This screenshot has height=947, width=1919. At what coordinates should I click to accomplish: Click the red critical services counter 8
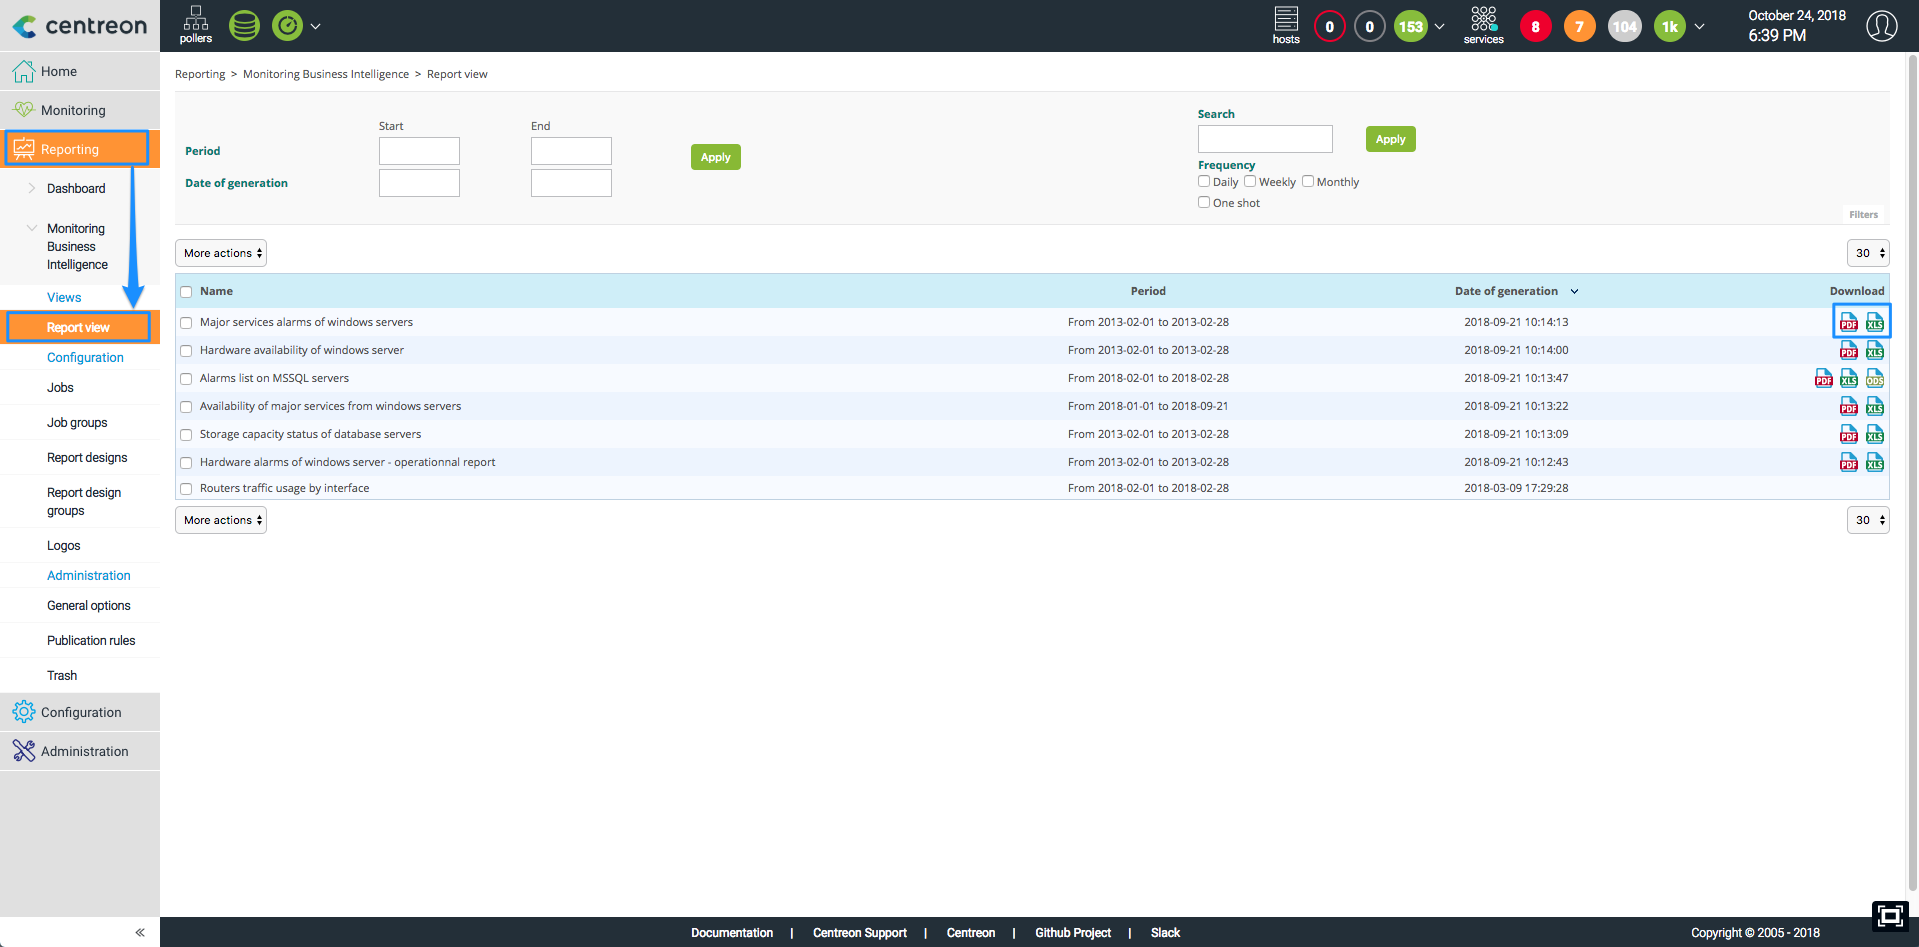(x=1535, y=27)
